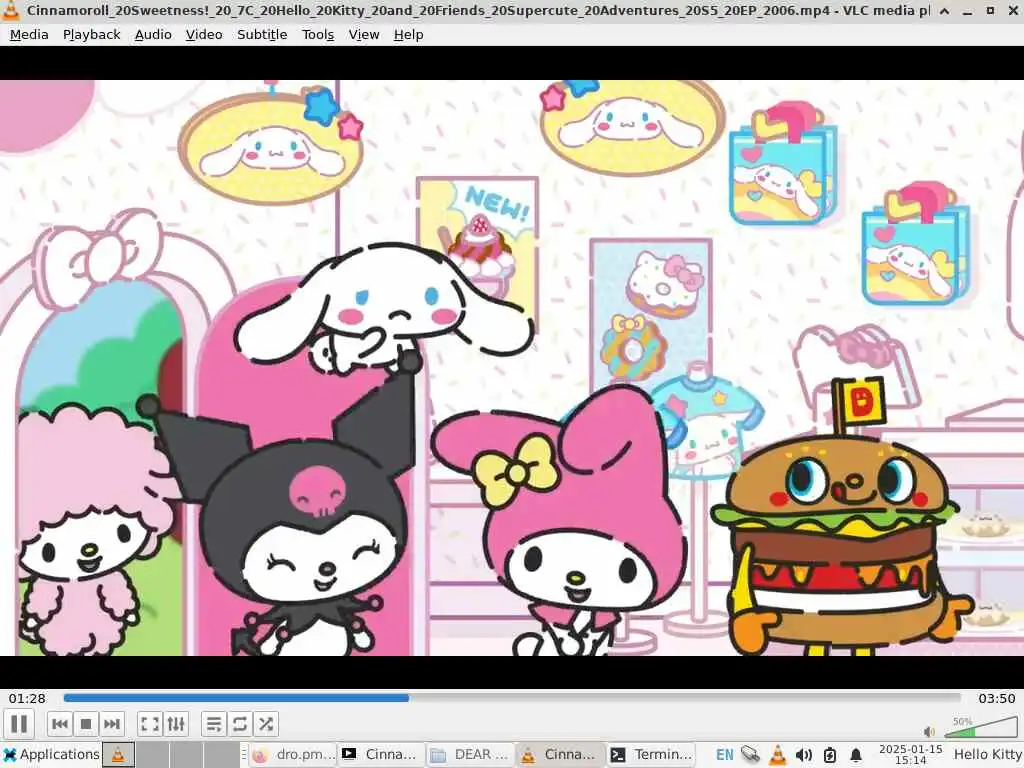Click the Hello Kitty user name
This screenshot has height=768, width=1024.
pyautogui.click(x=987, y=755)
